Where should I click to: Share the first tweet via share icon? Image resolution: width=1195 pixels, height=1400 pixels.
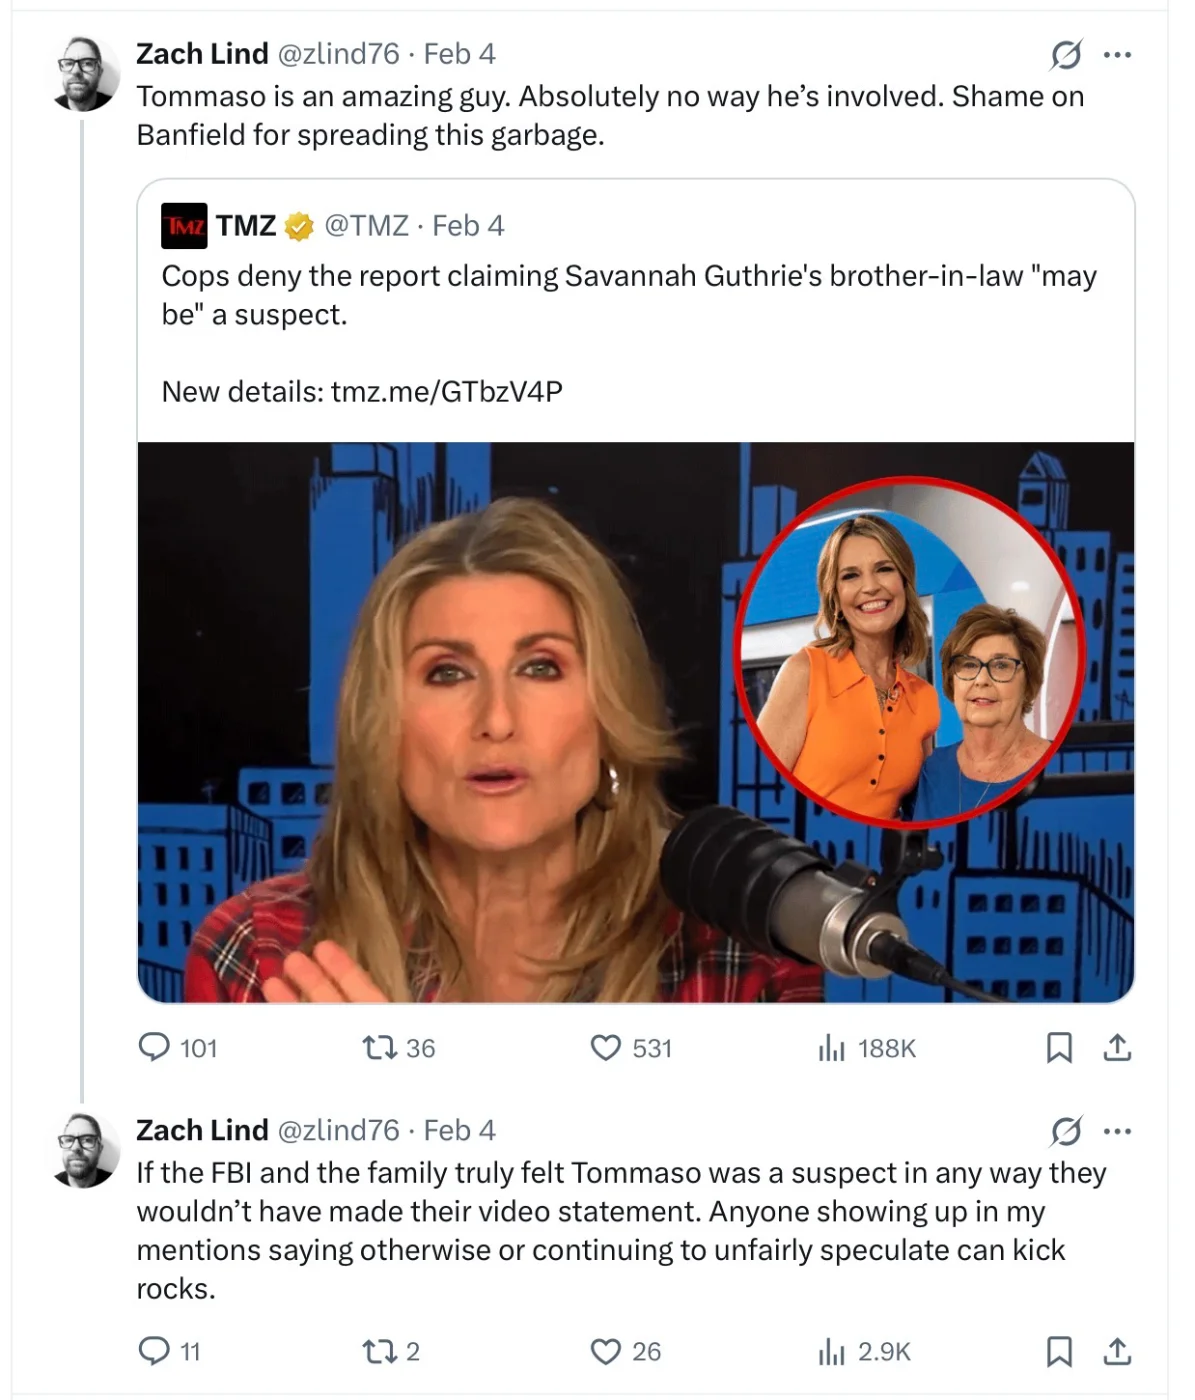coord(1117,1047)
